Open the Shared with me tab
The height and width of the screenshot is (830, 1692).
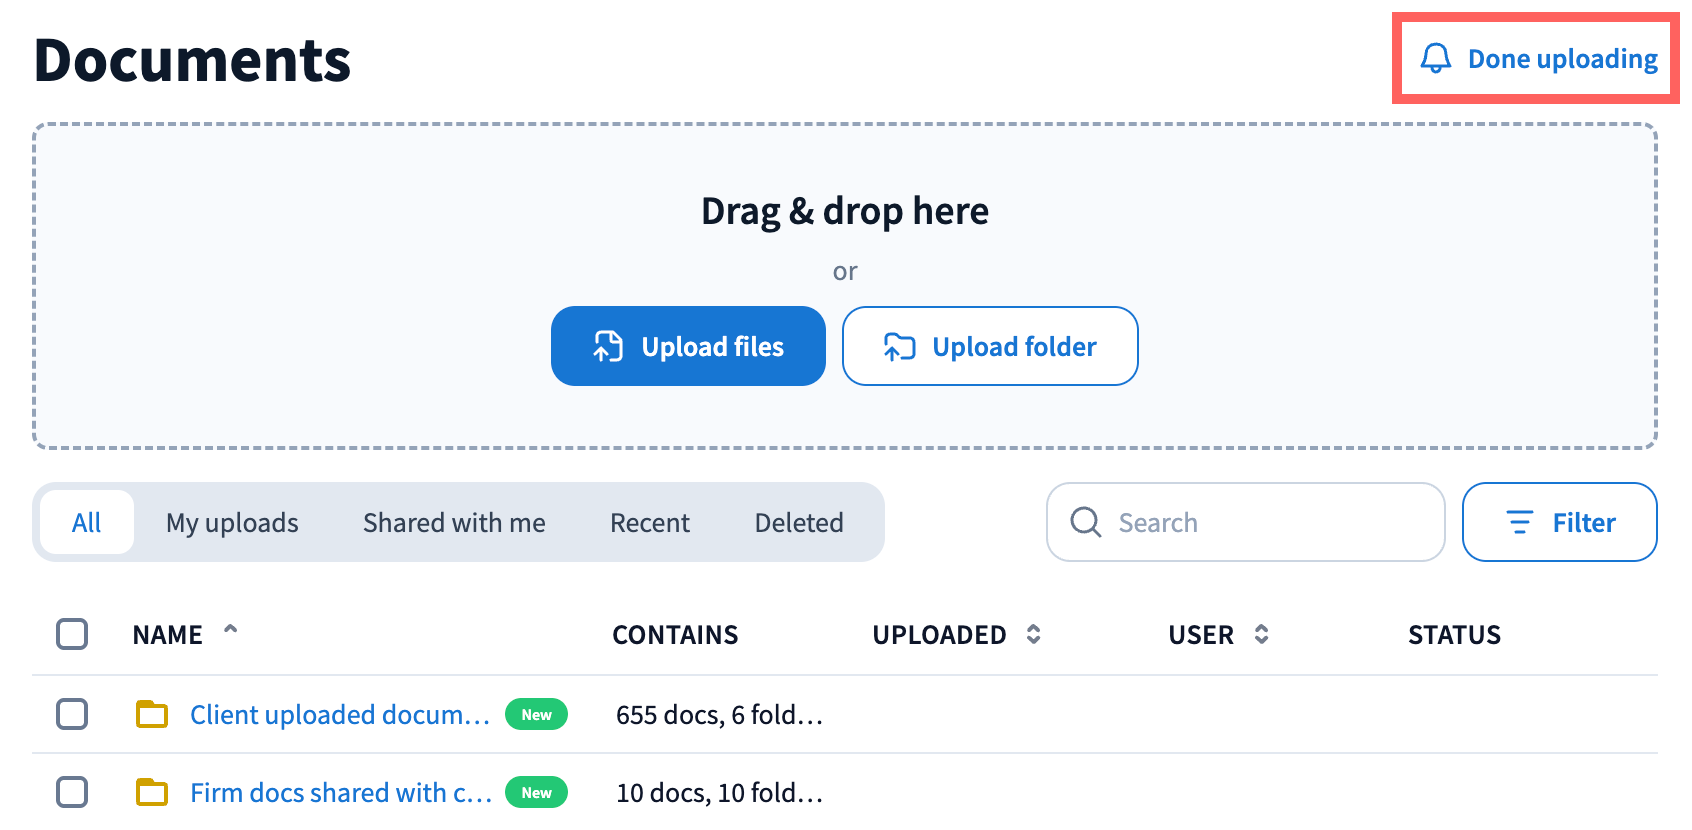click(454, 522)
